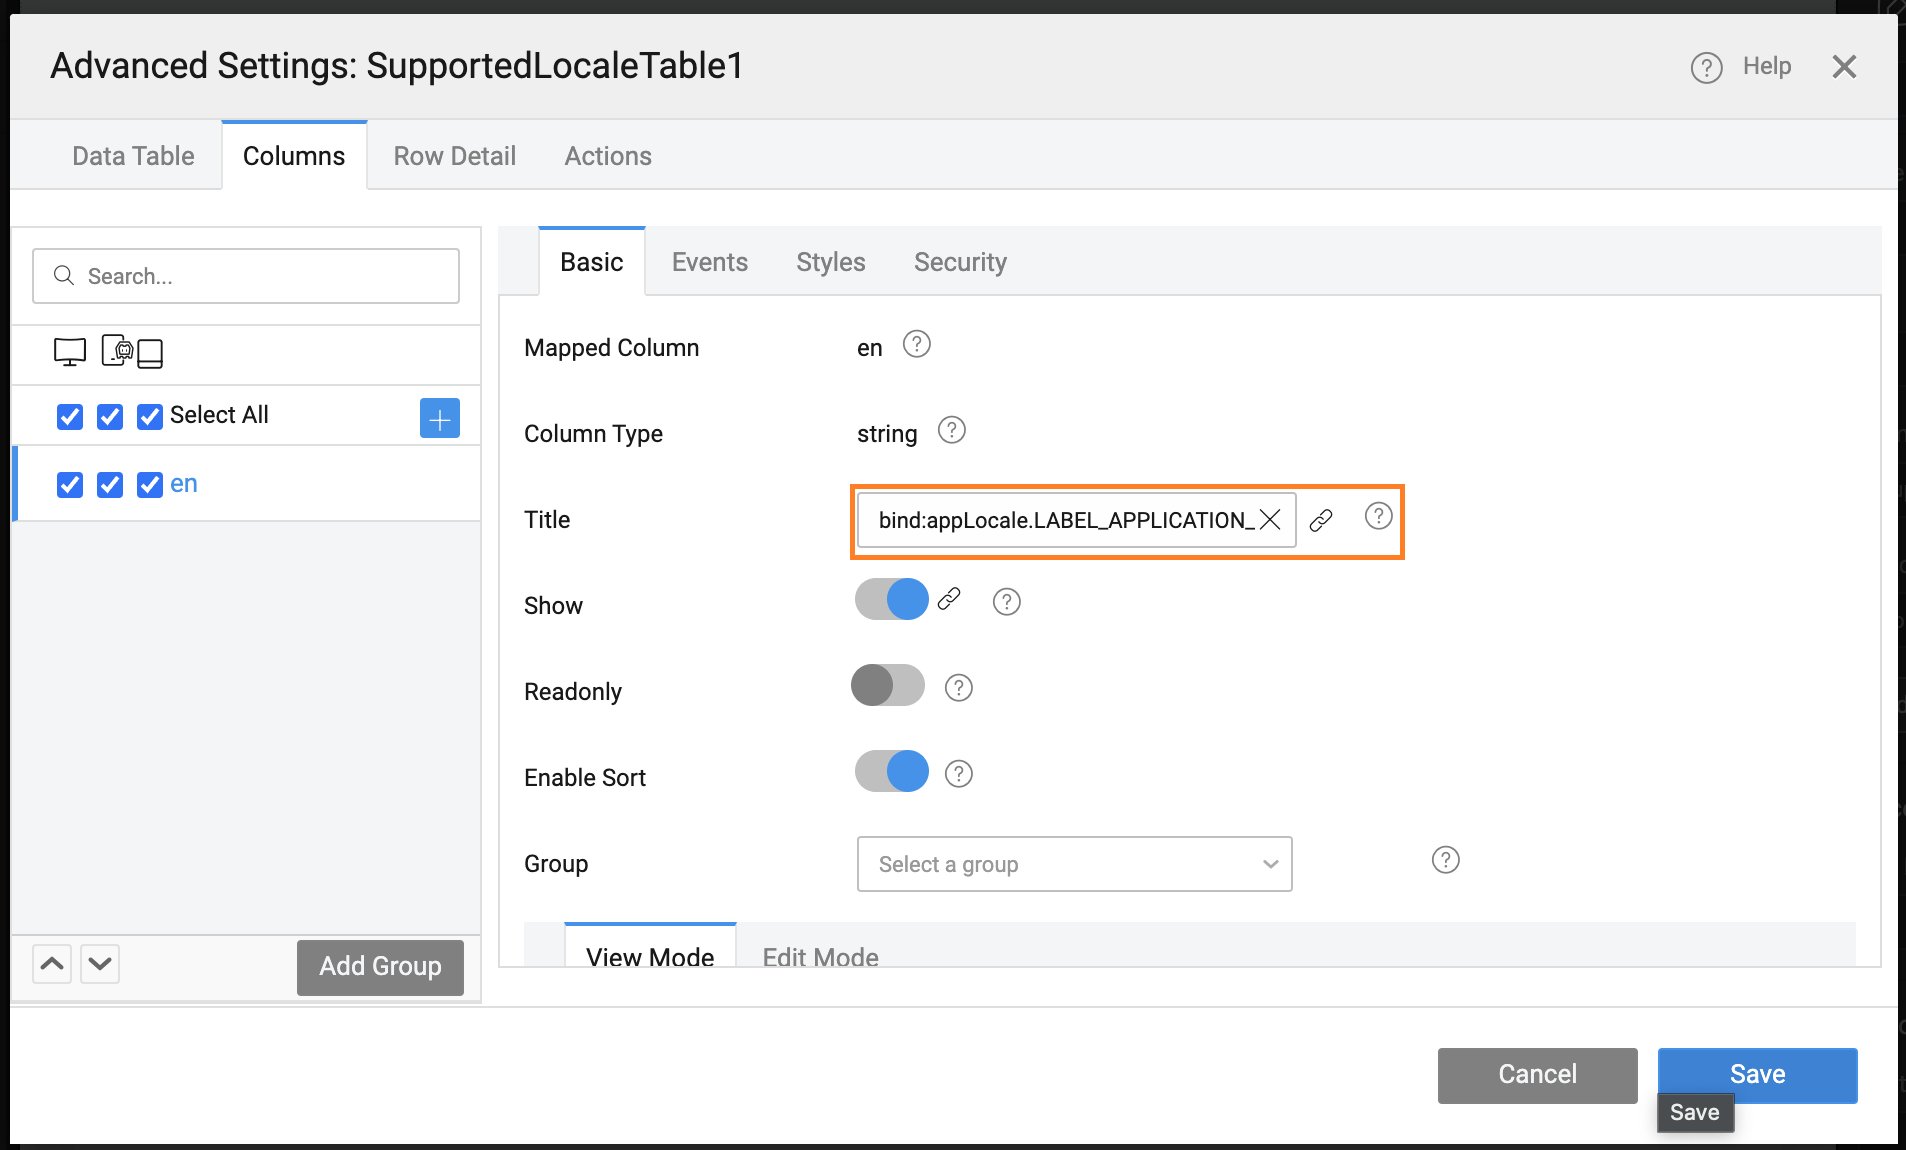Open the Edit Mode tab
This screenshot has height=1150, width=1906.
tap(819, 956)
